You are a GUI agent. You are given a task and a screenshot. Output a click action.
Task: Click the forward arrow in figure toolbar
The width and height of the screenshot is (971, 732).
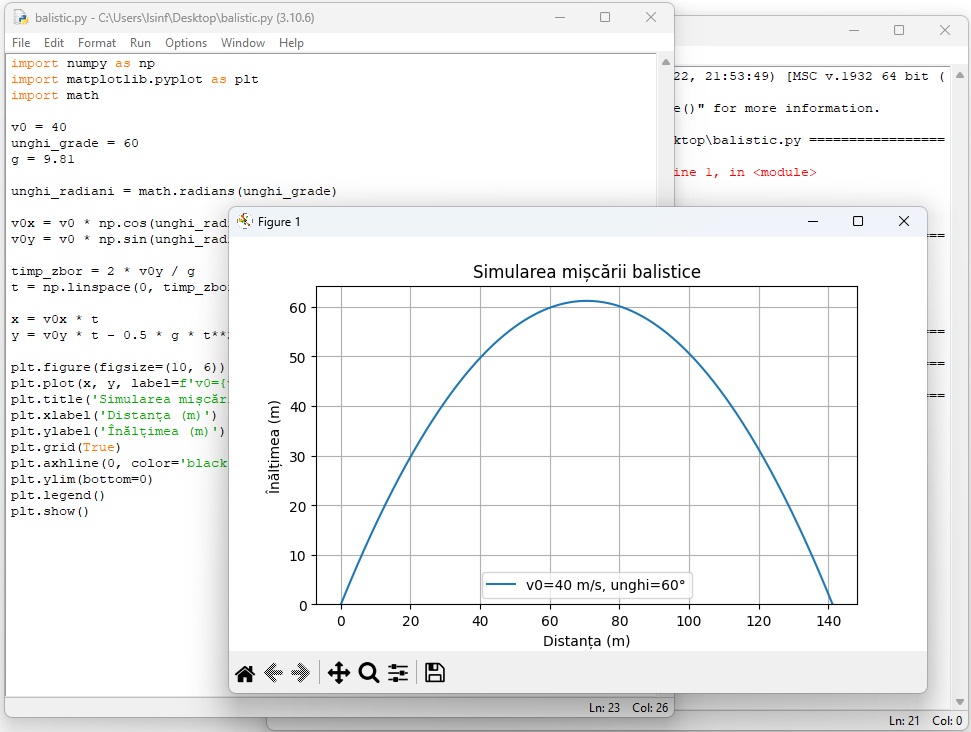click(x=300, y=673)
